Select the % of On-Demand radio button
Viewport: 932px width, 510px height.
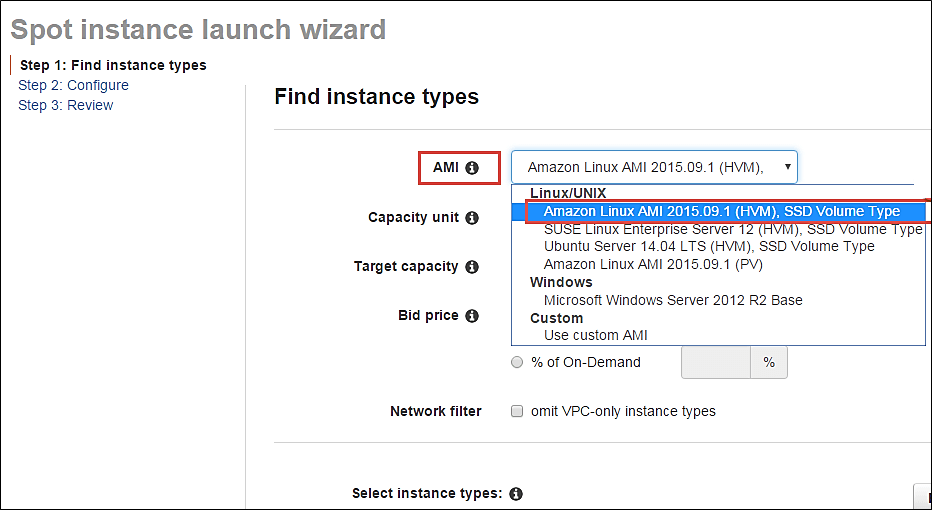(x=517, y=362)
